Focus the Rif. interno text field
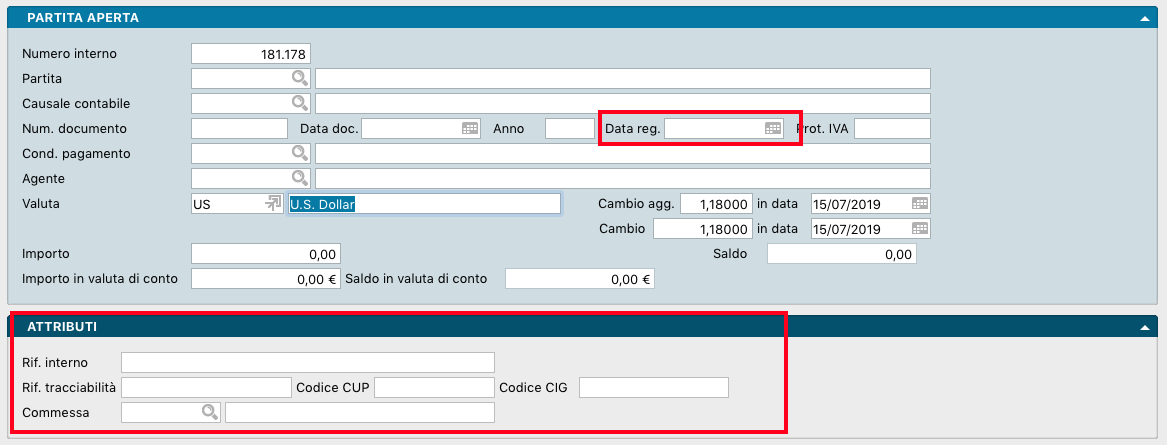This screenshot has width=1167, height=445. [308, 362]
